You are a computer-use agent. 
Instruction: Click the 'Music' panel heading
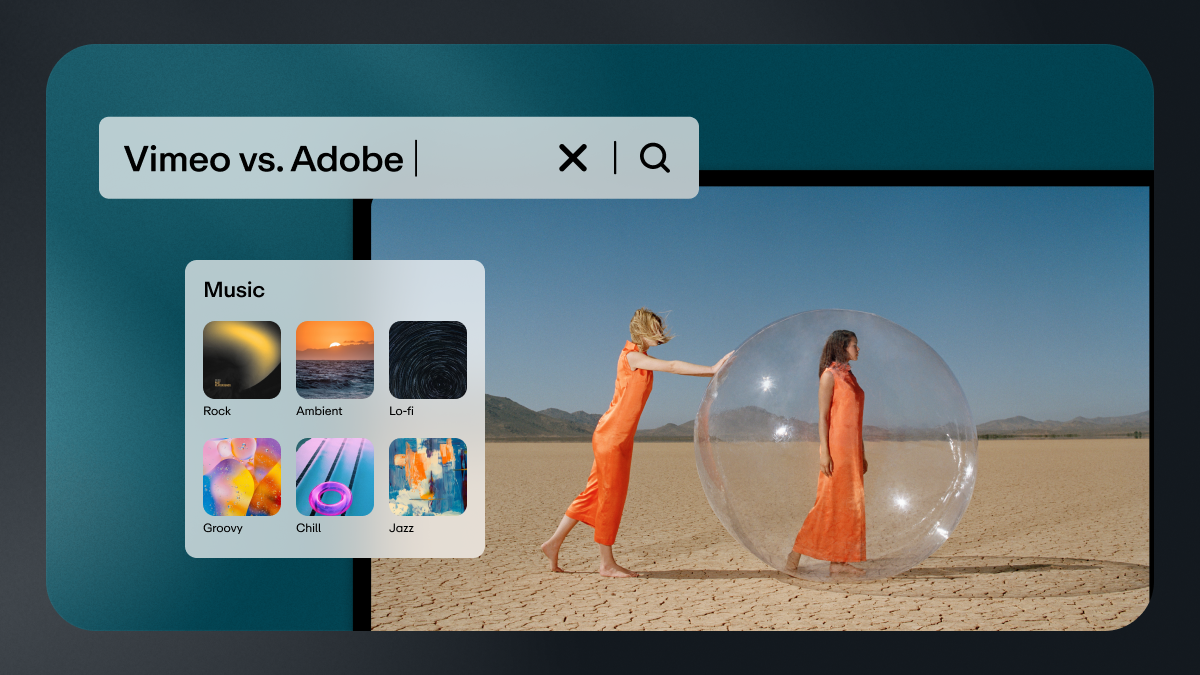click(234, 290)
